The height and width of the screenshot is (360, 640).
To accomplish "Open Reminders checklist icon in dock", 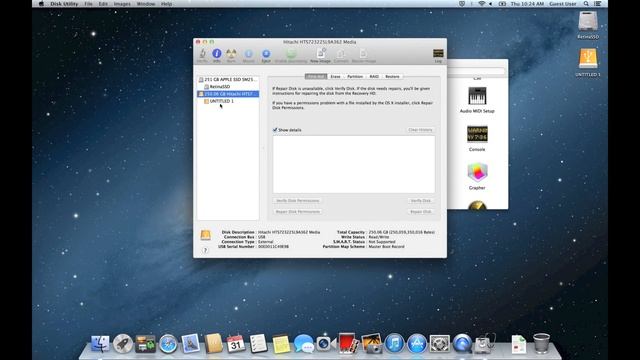I will pyautogui.click(x=258, y=344).
